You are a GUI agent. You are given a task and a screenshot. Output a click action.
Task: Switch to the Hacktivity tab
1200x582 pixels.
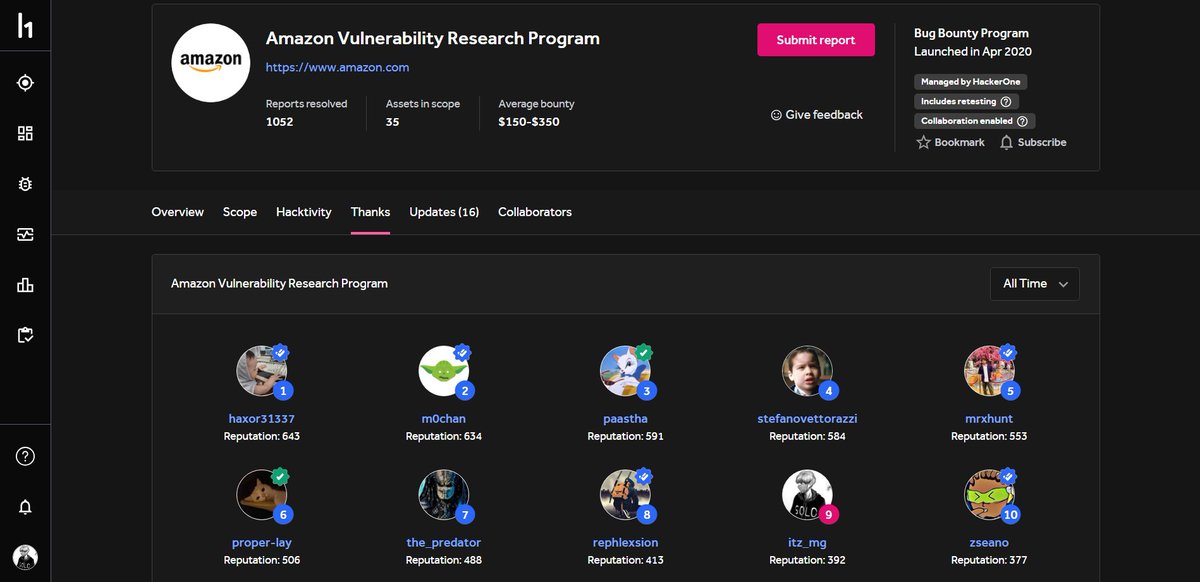pyautogui.click(x=304, y=212)
